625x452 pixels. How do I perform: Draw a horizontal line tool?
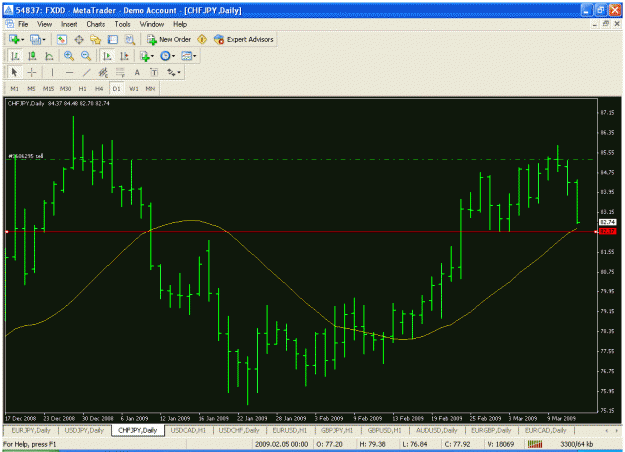tap(69, 73)
